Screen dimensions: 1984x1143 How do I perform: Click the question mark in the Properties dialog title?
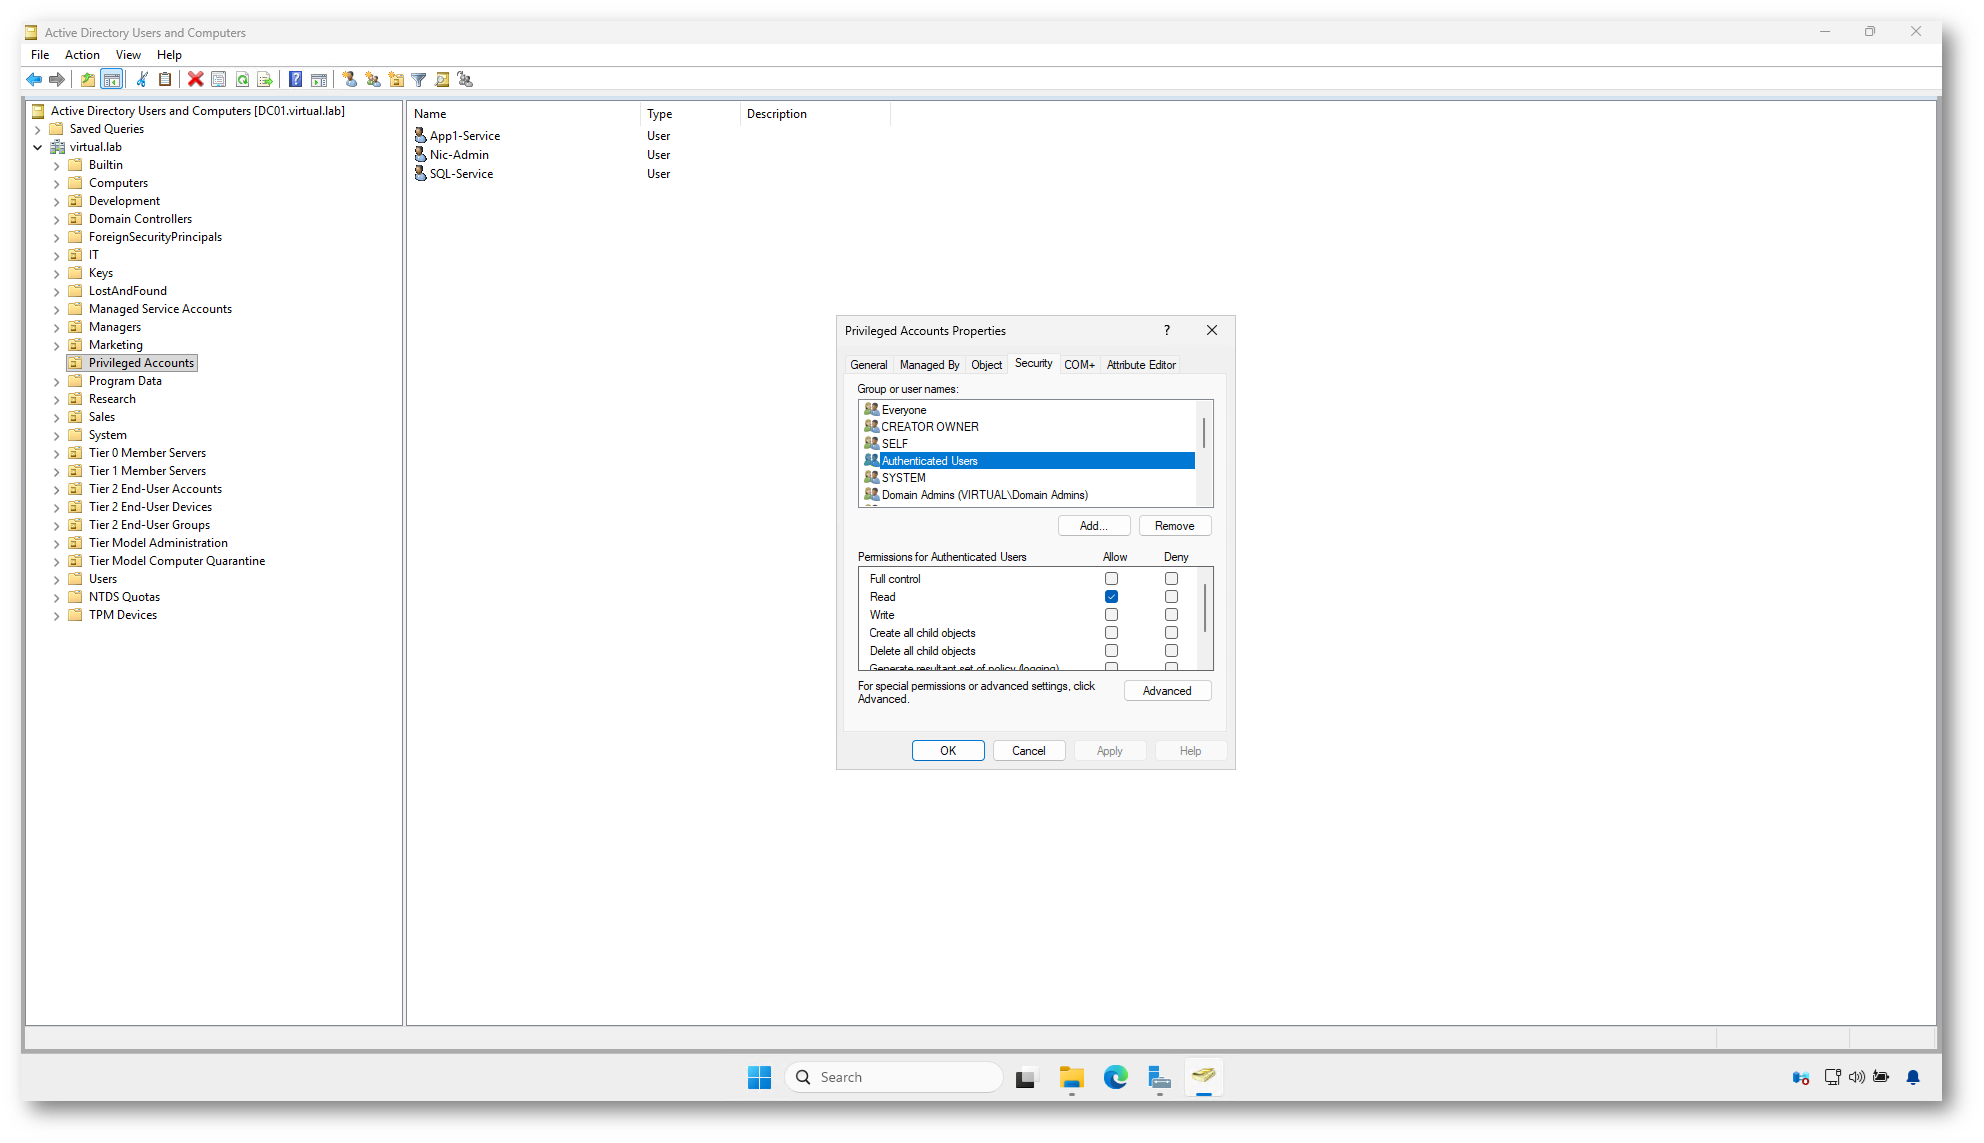[1166, 331]
